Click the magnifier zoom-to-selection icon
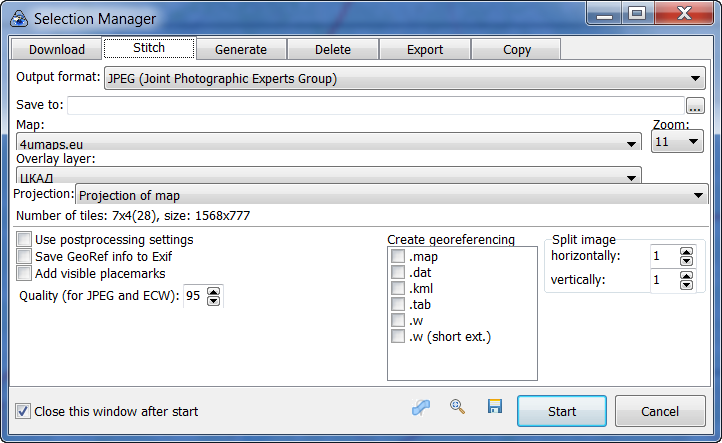Viewport: 722px width, 443px height. click(457, 407)
